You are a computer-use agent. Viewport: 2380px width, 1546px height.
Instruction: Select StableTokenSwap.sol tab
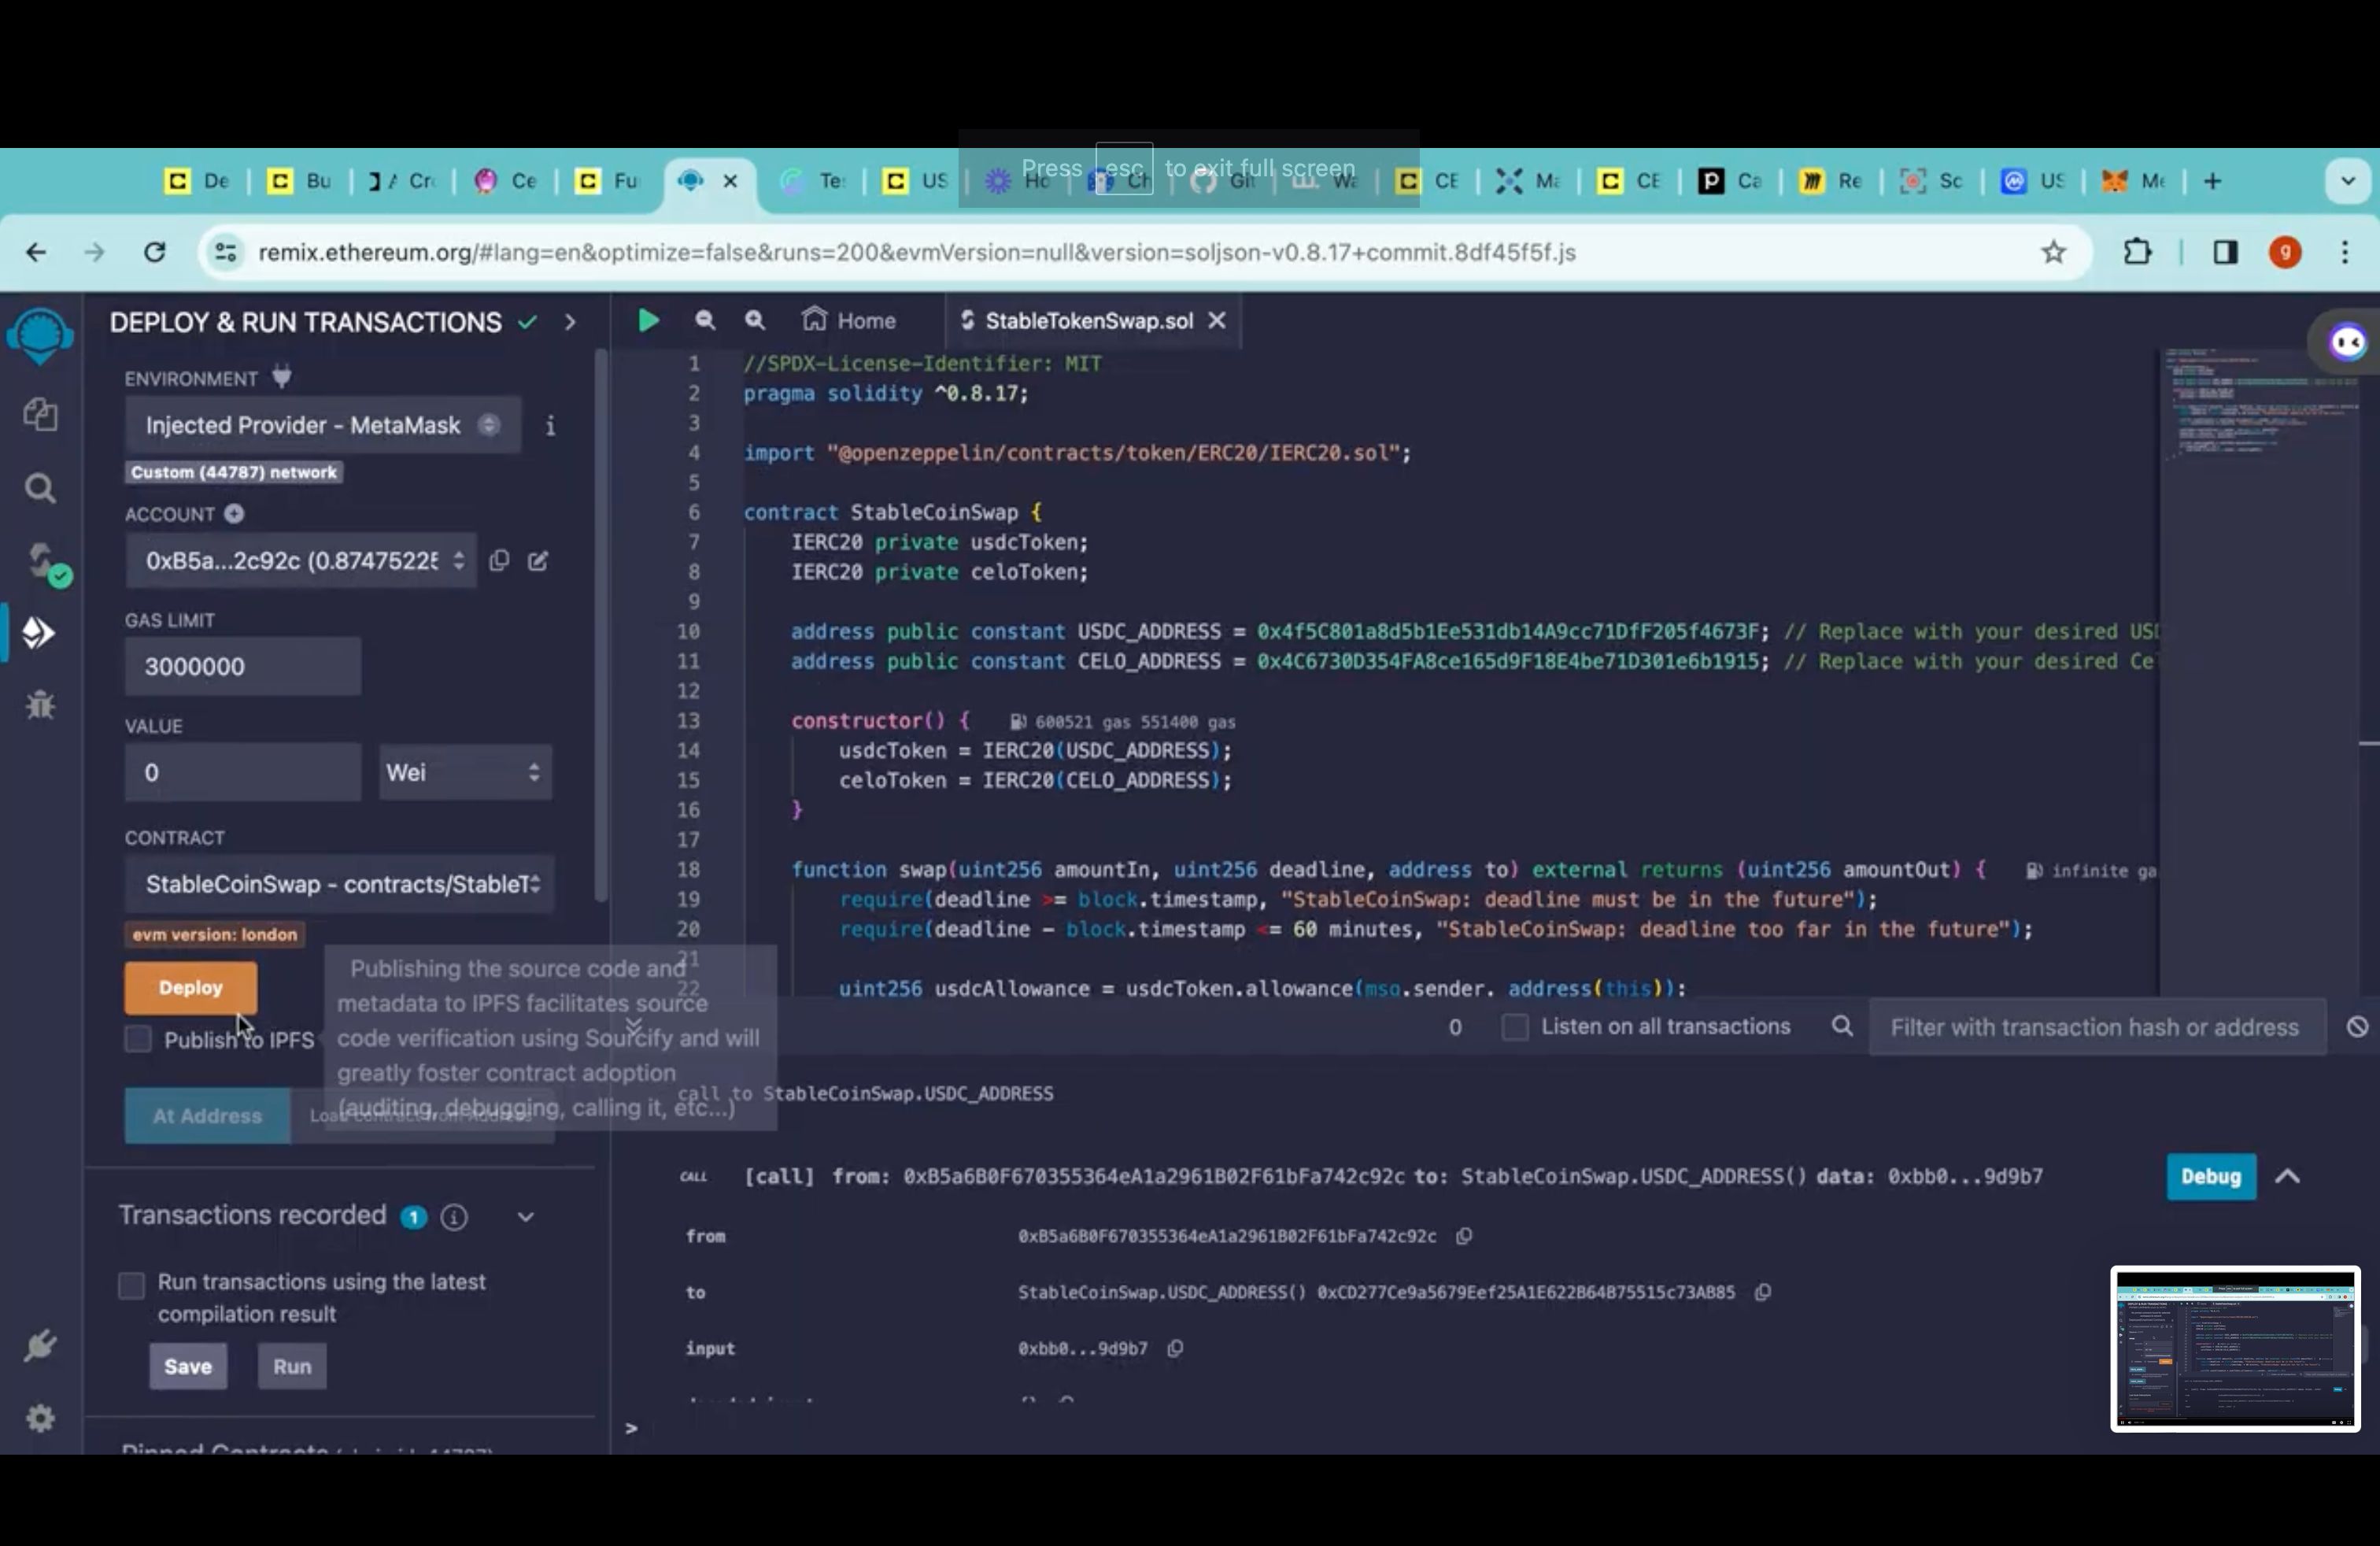tap(1086, 320)
